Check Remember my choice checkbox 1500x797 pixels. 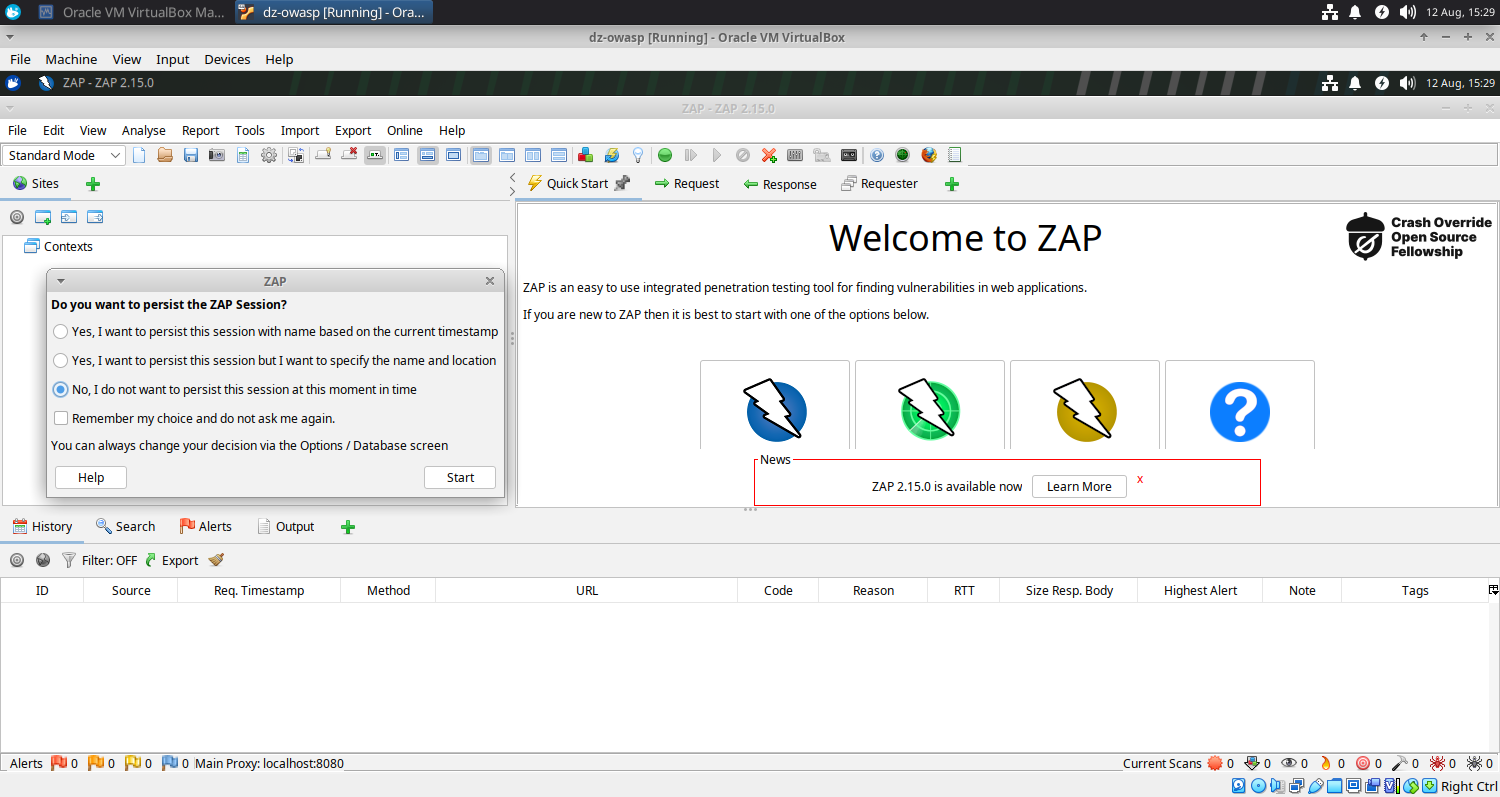tap(61, 419)
